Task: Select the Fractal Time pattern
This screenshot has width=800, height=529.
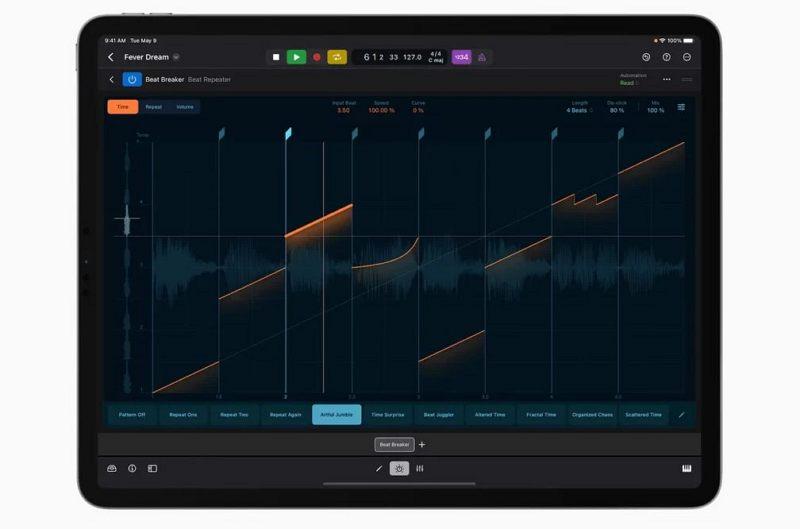Action: 541,415
